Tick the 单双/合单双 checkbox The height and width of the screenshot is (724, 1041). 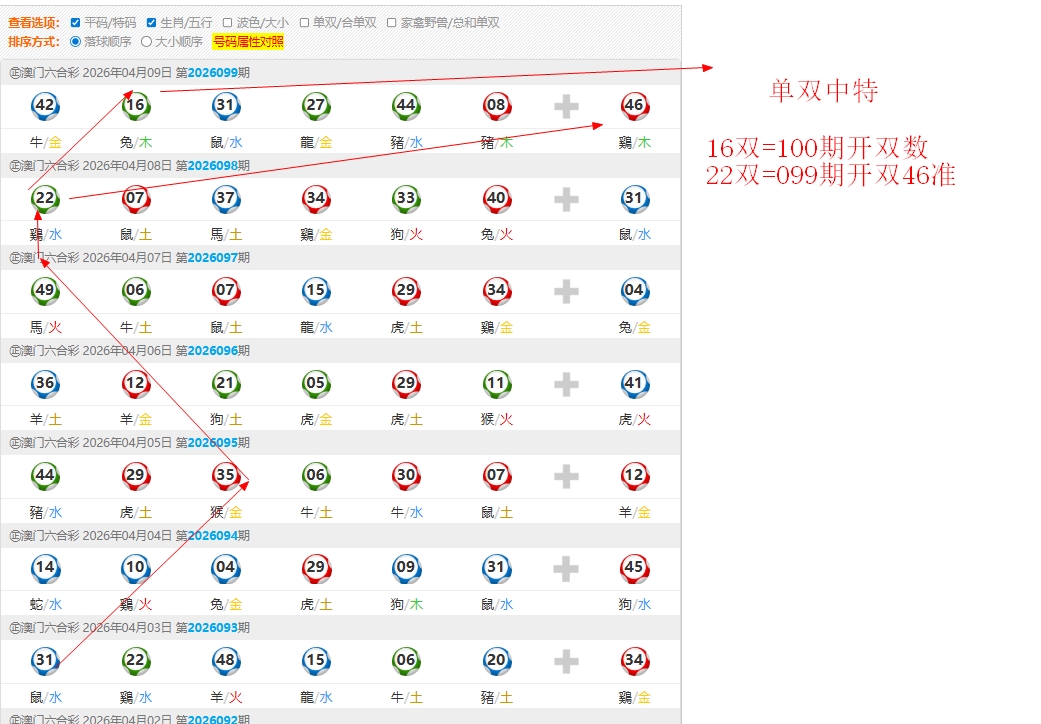point(305,22)
